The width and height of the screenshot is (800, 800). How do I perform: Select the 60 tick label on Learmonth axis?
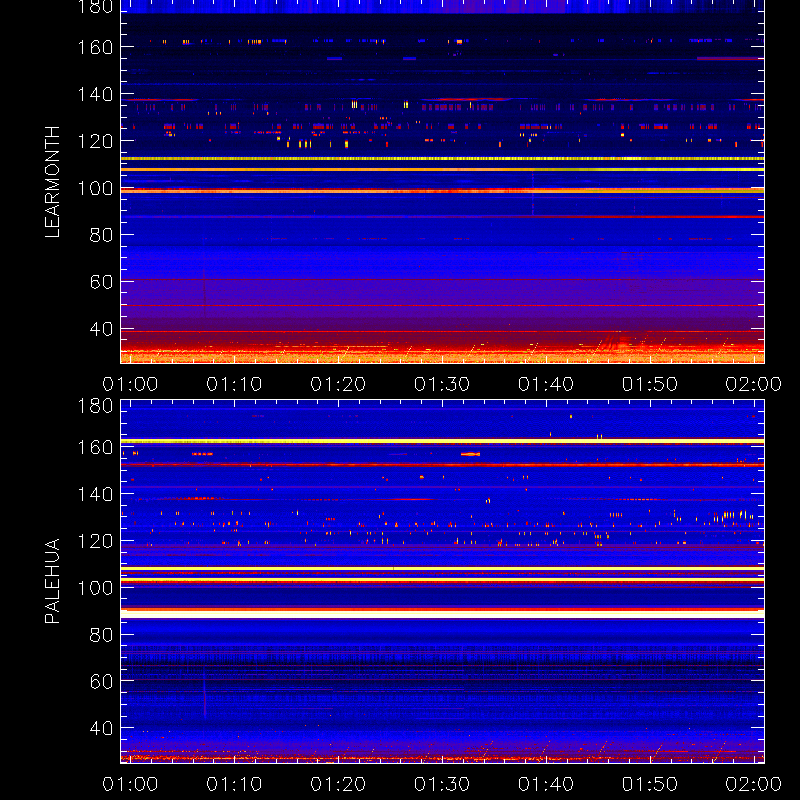click(x=101, y=282)
